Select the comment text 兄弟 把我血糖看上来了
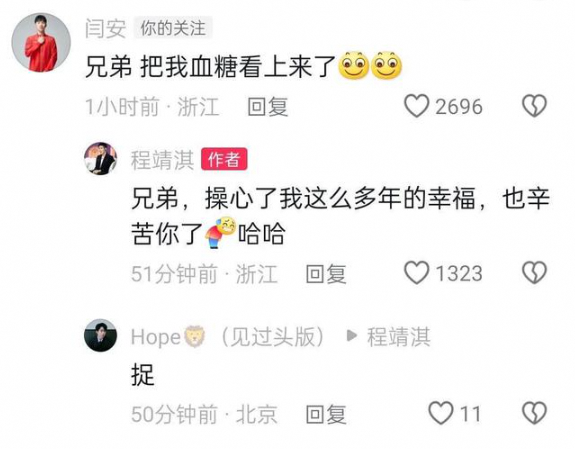Screen dimensions: 575x449 pyautogui.click(x=211, y=67)
